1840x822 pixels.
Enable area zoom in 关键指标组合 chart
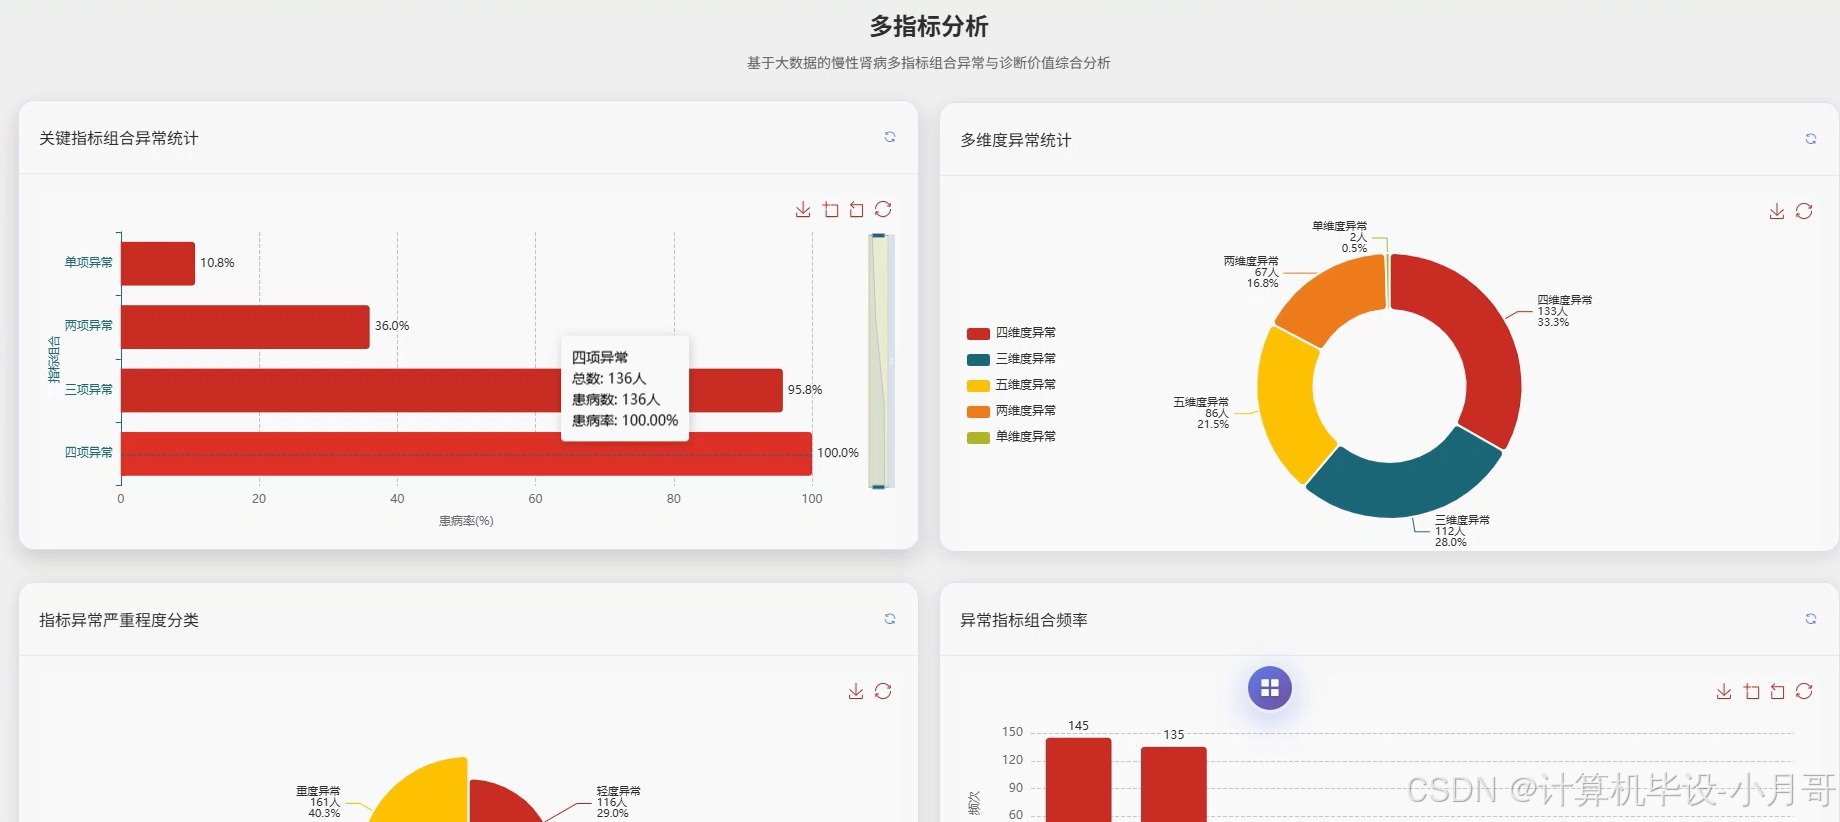[x=831, y=209]
